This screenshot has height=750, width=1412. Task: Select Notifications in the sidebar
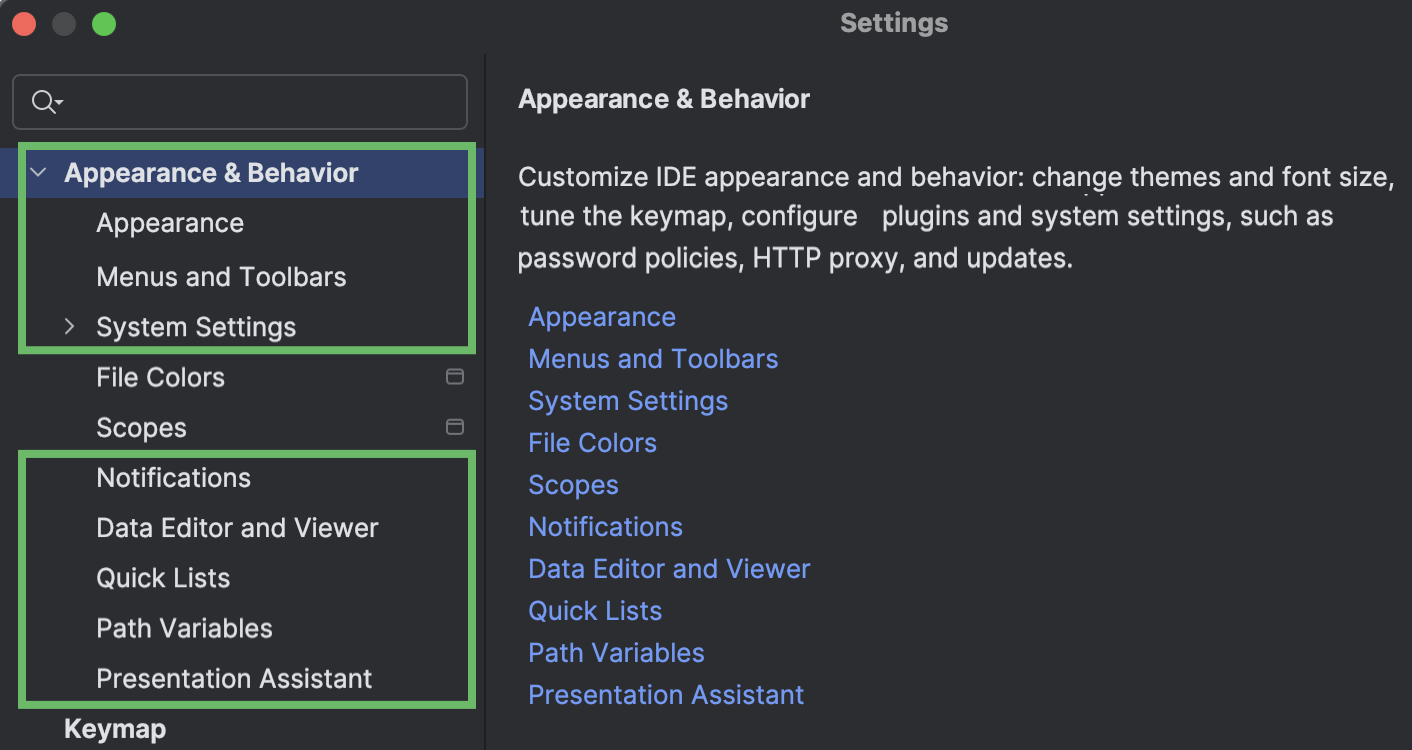pos(174,478)
